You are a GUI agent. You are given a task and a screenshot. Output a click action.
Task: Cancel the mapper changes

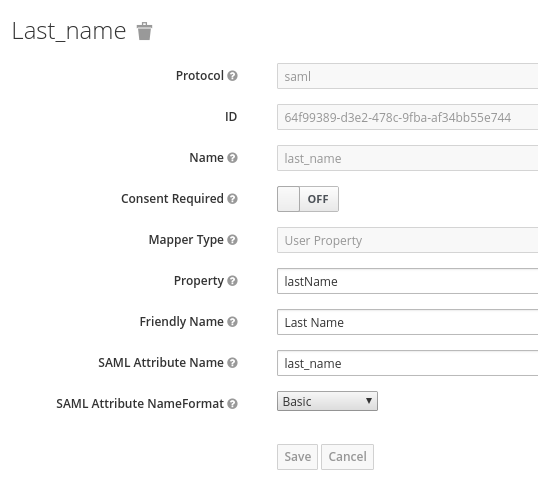[347, 457]
